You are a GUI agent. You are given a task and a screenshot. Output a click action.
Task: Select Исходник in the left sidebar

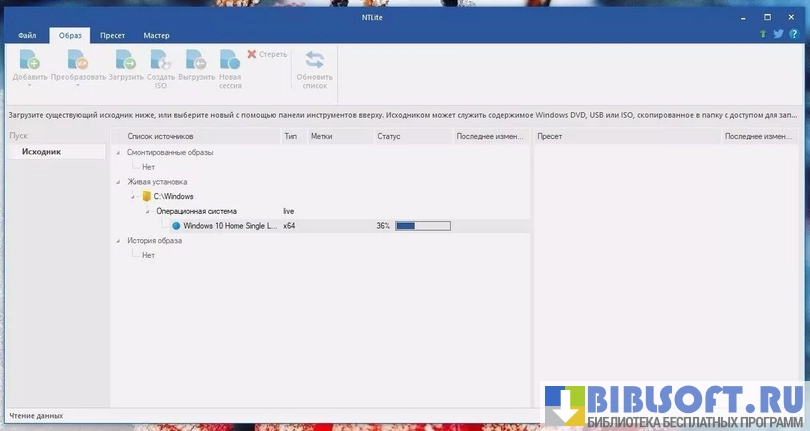[x=42, y=152]
